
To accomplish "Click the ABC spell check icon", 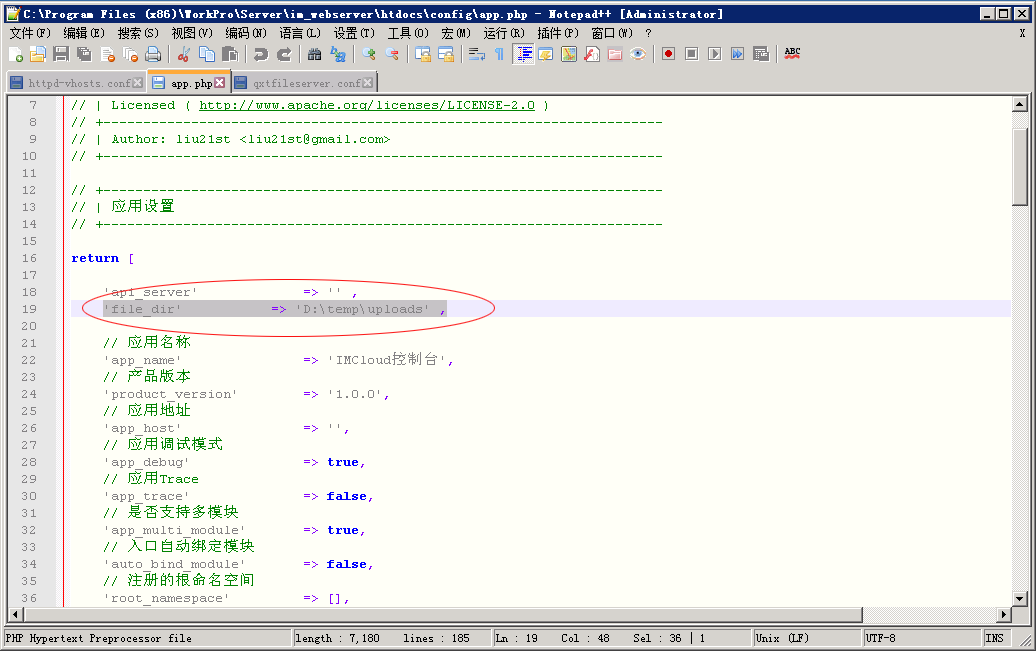I will tap(792, 54).
